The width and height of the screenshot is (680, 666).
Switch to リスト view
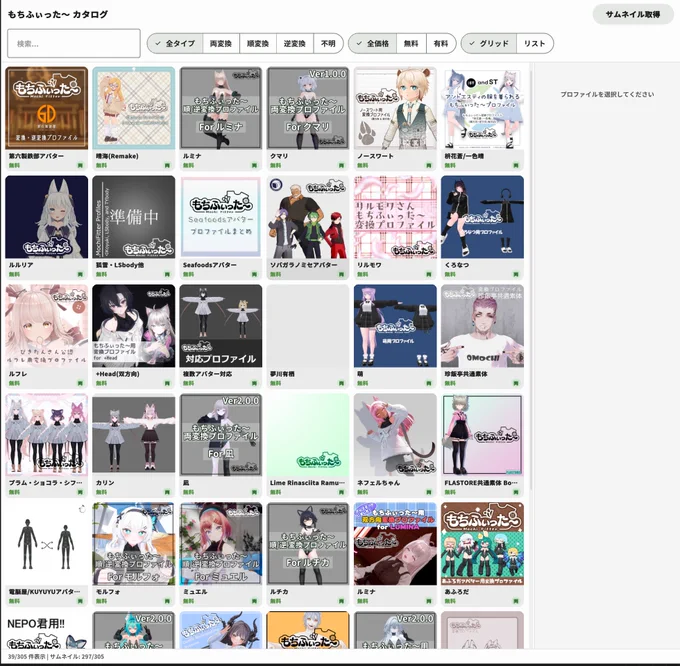point(534,43)
